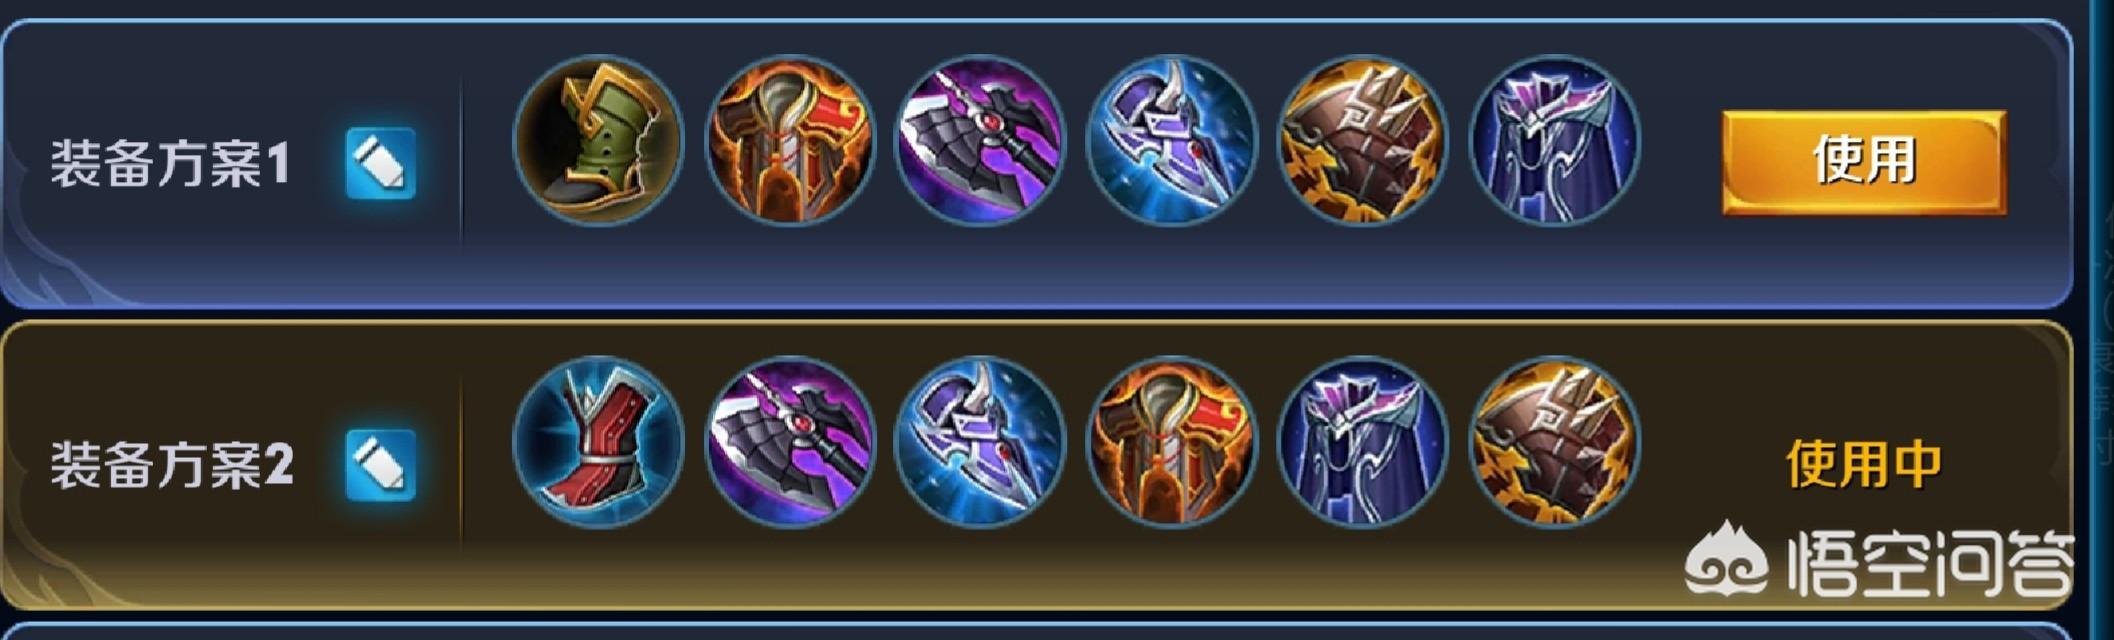Edit equipment plan 1 with eraser icon
The image size is (2114, 640).
[x=380, y=163]
